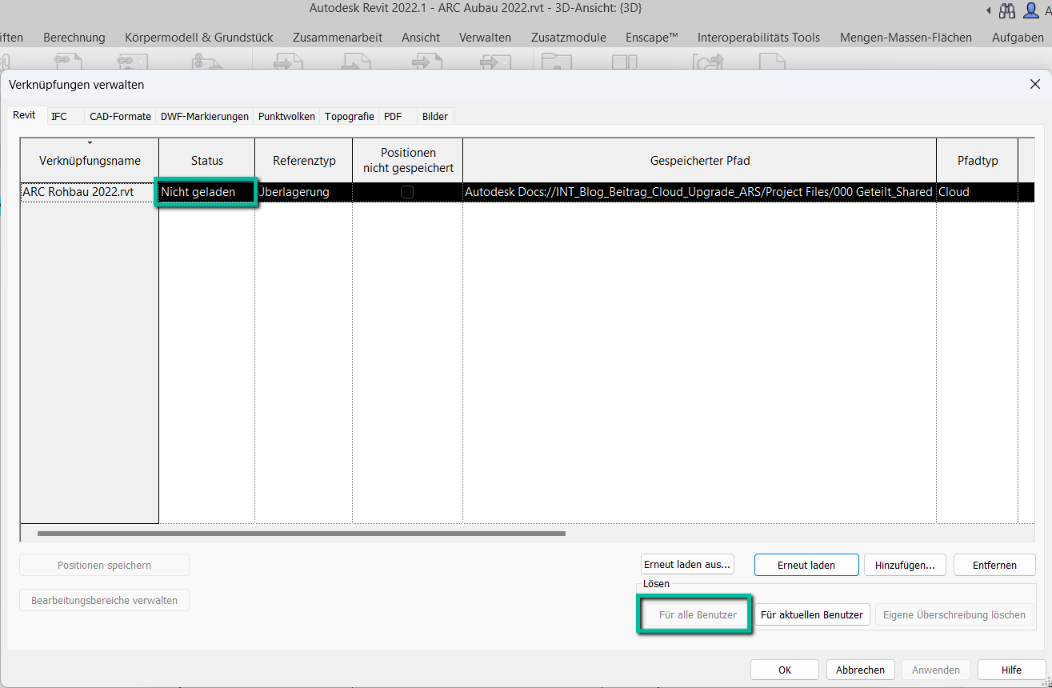Image resolution: width=1052 pixels, height=688 pixels.
Task: Click the binoculars search icon
Action: coord(1006,10)
